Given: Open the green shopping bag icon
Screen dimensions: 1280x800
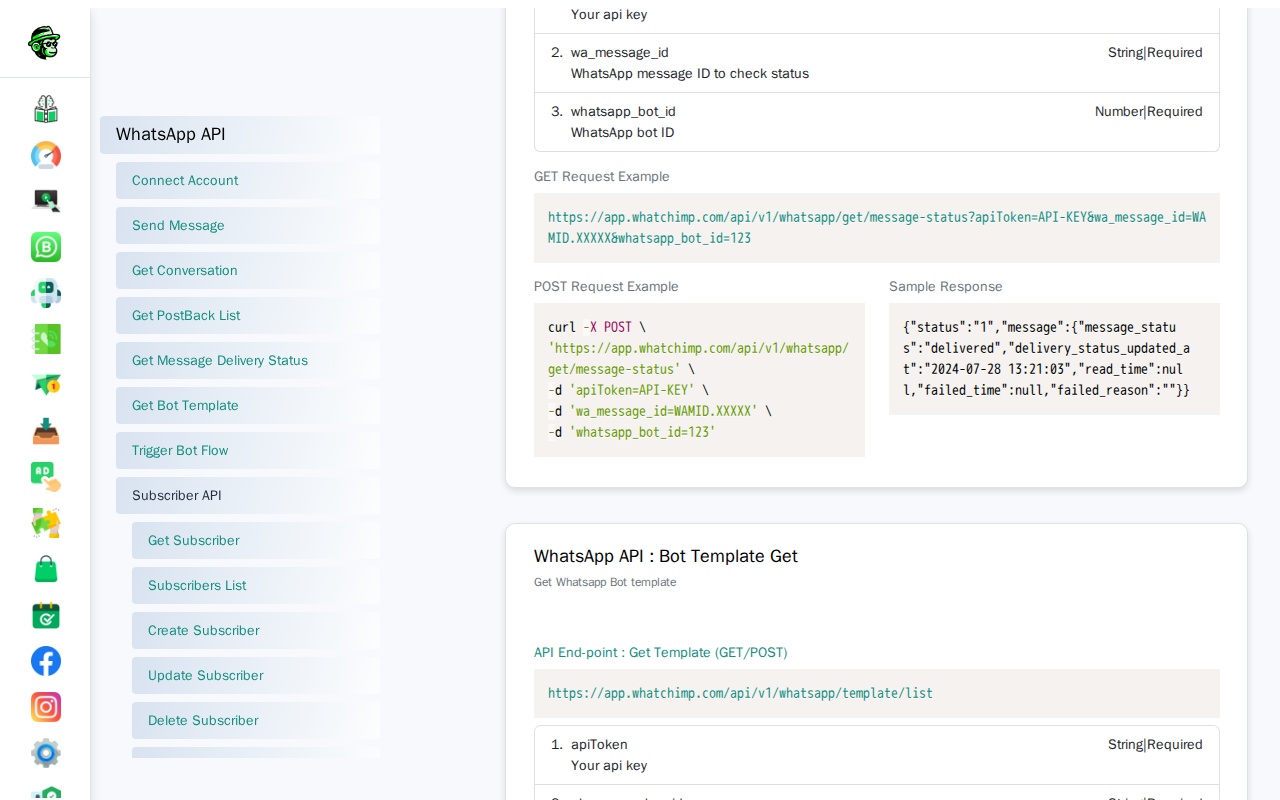Looking at the screenshot, I should point(46,569).
